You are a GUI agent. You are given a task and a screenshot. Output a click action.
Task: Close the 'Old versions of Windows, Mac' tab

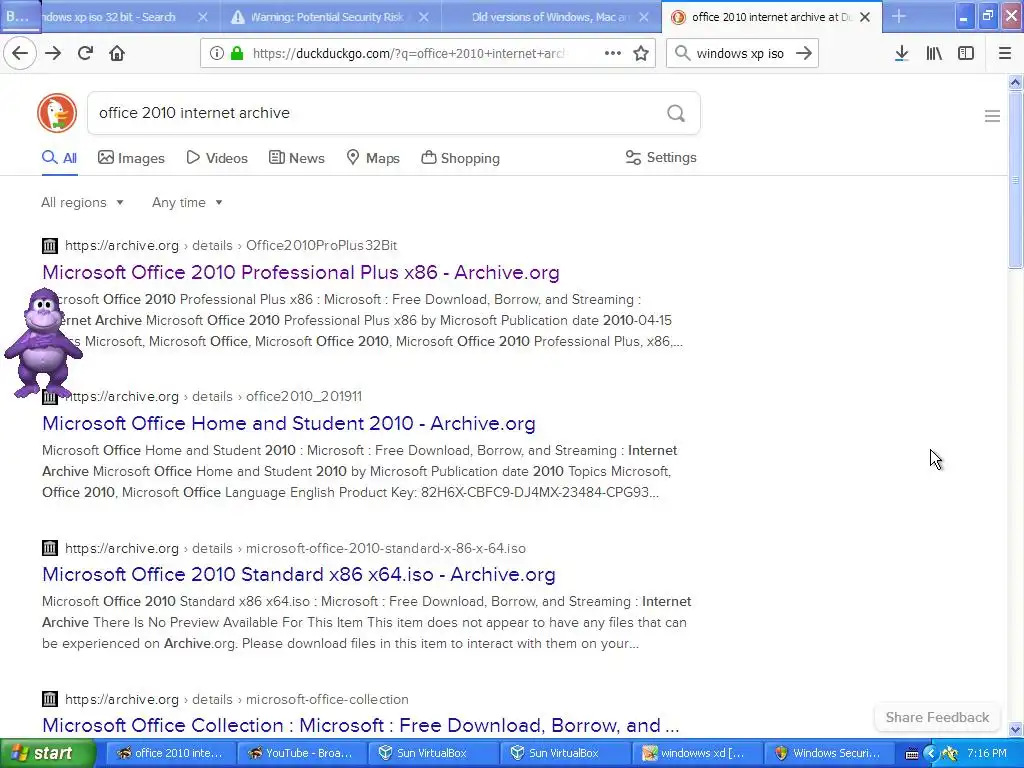click(x=644, y=17)
